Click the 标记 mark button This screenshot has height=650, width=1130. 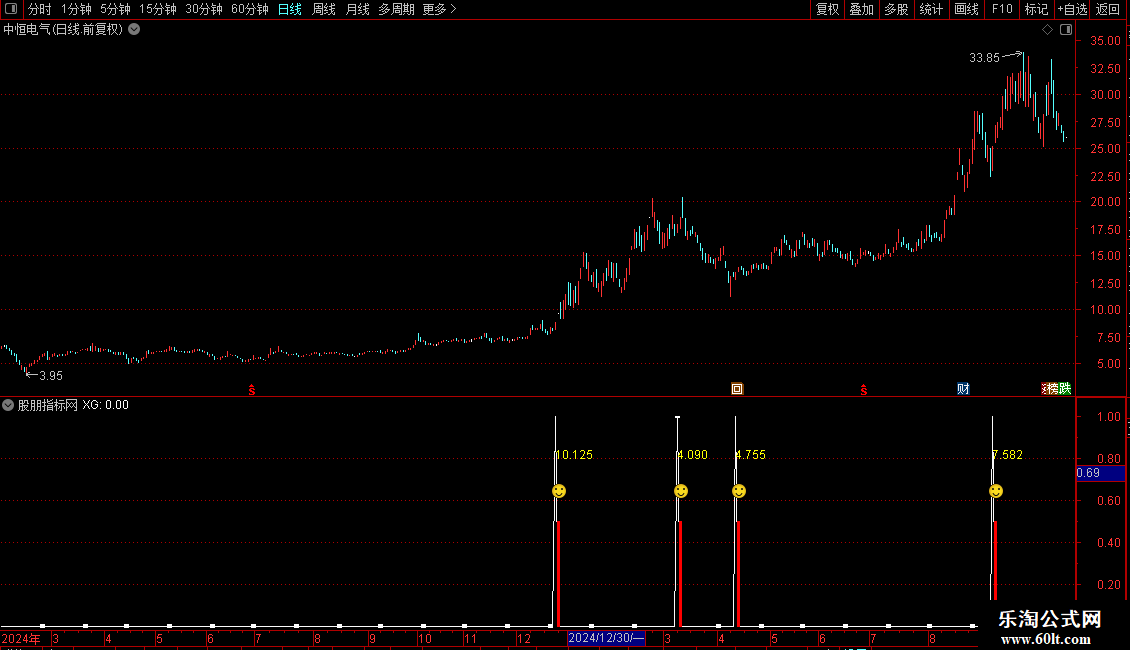click(1036, 9)
